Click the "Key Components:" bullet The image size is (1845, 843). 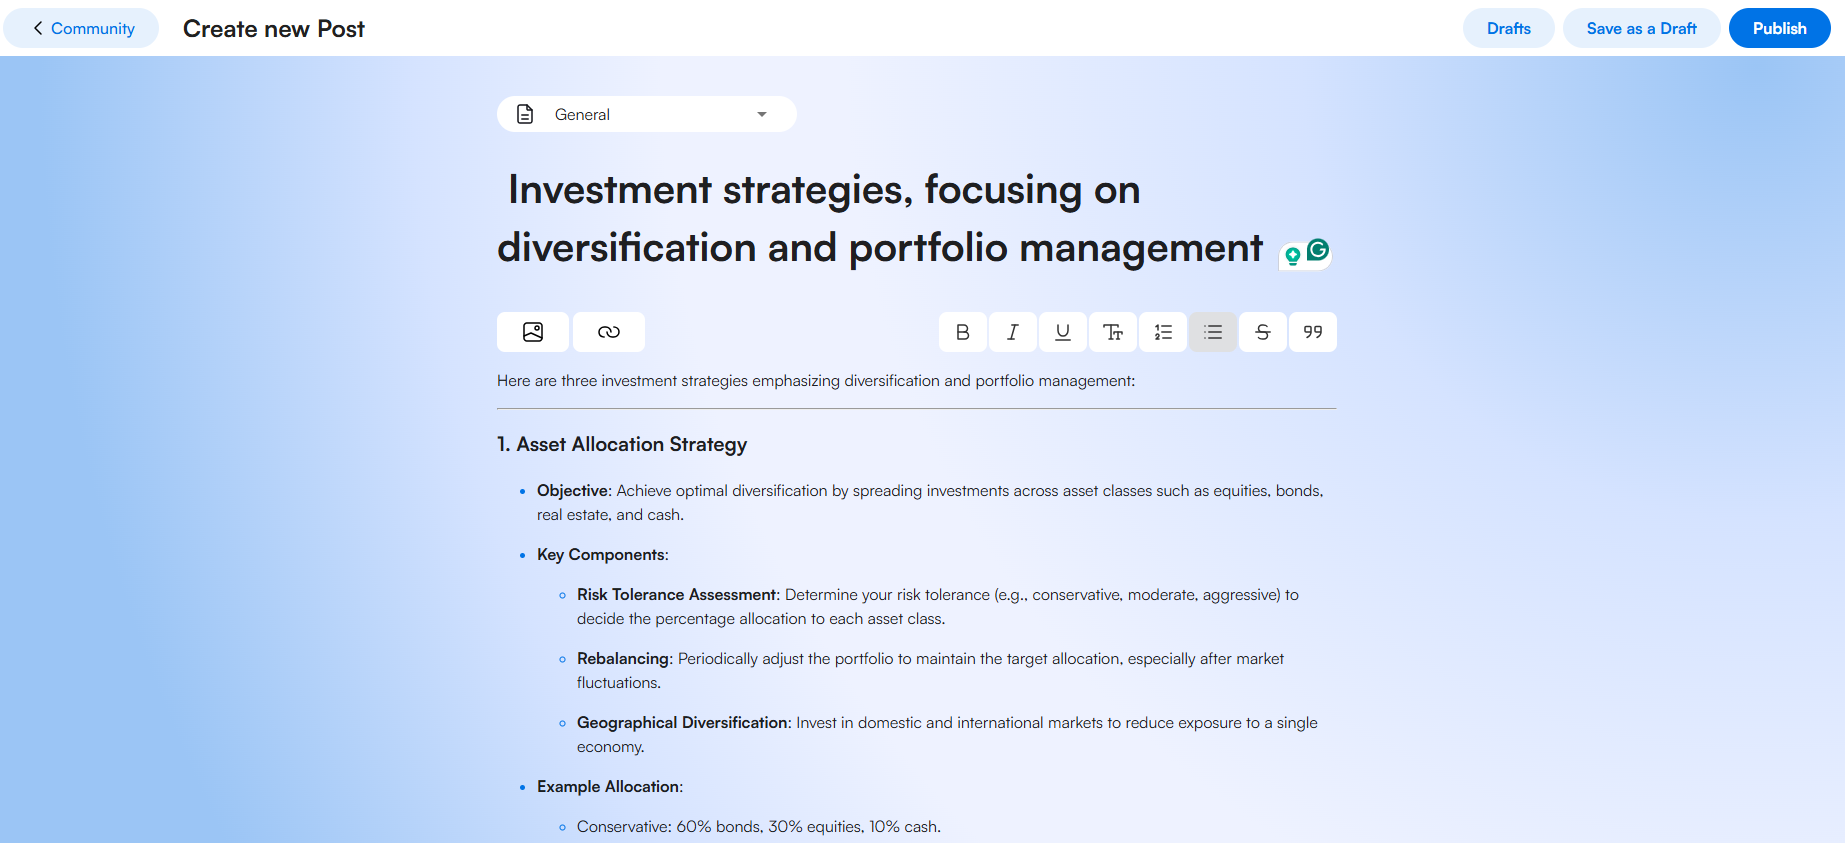603,555
